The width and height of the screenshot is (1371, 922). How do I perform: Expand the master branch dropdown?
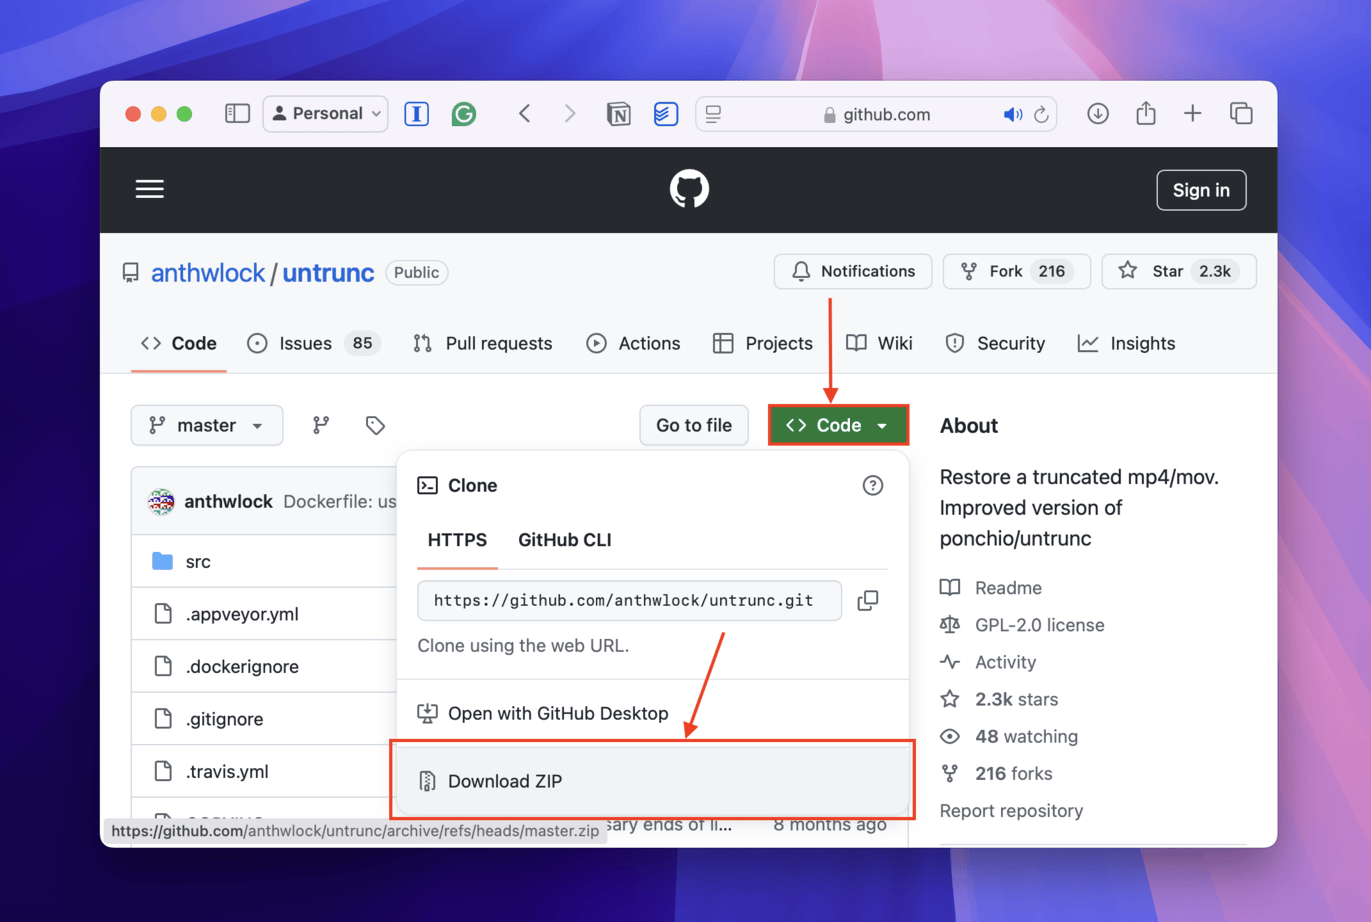click(207, 425)
